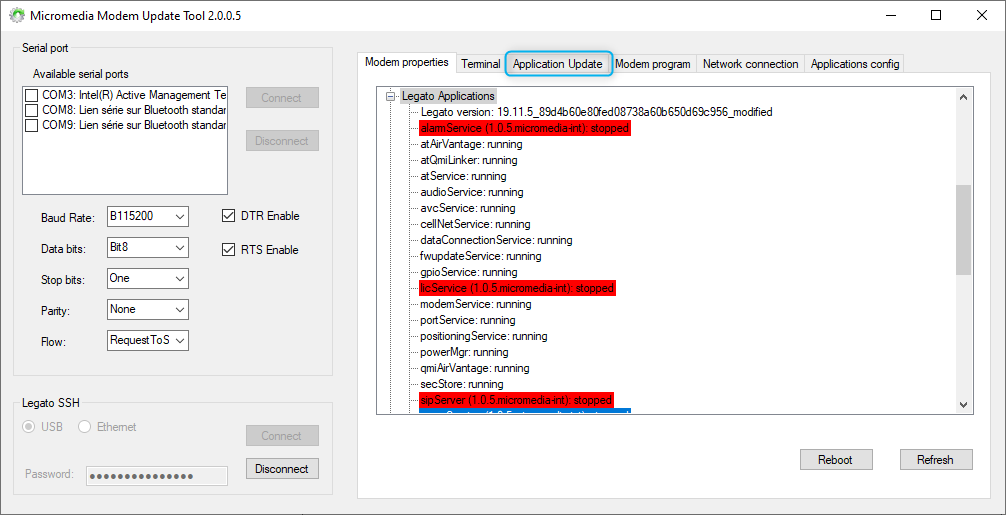Open the Baud Rate dropdown
The width and height of the screenshot is (1006, 515).
[x=147, y=217]
